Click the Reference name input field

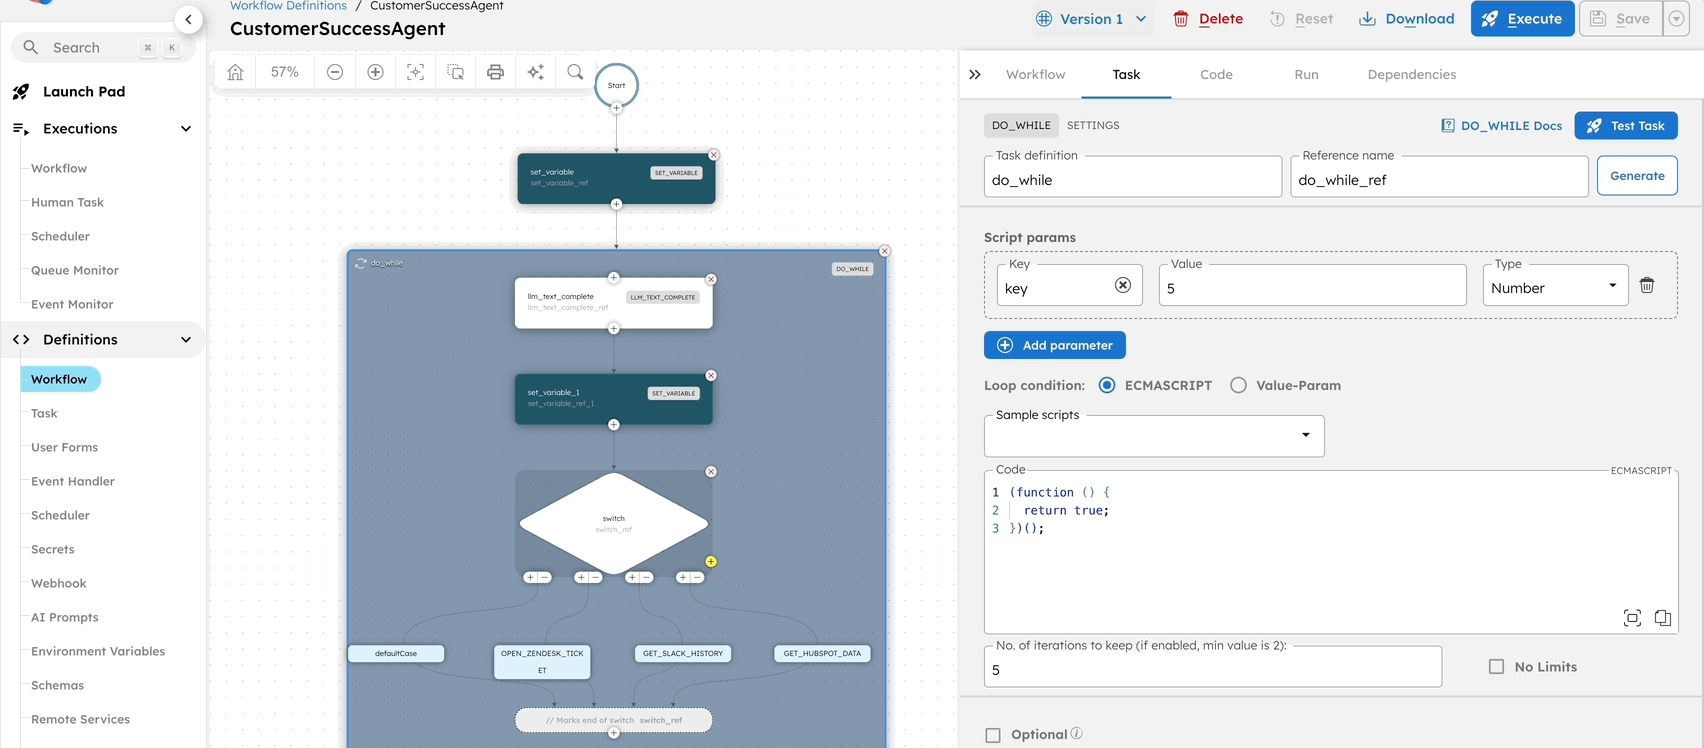1438,180
